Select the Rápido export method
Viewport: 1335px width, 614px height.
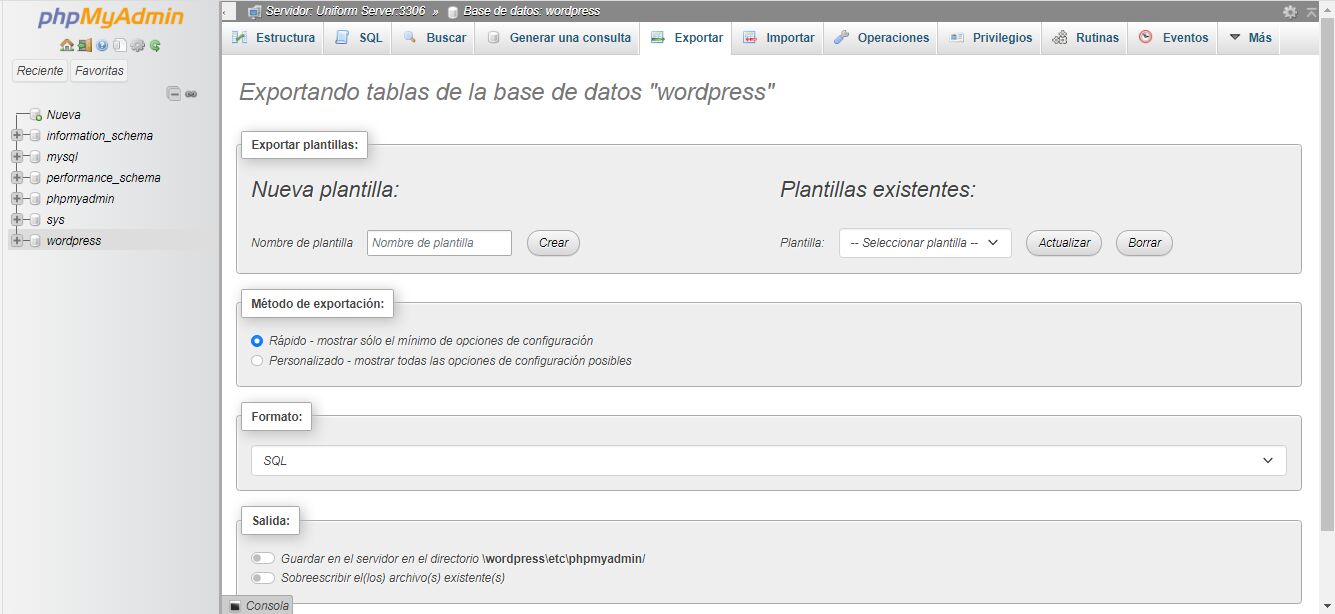tap(257, 340)
